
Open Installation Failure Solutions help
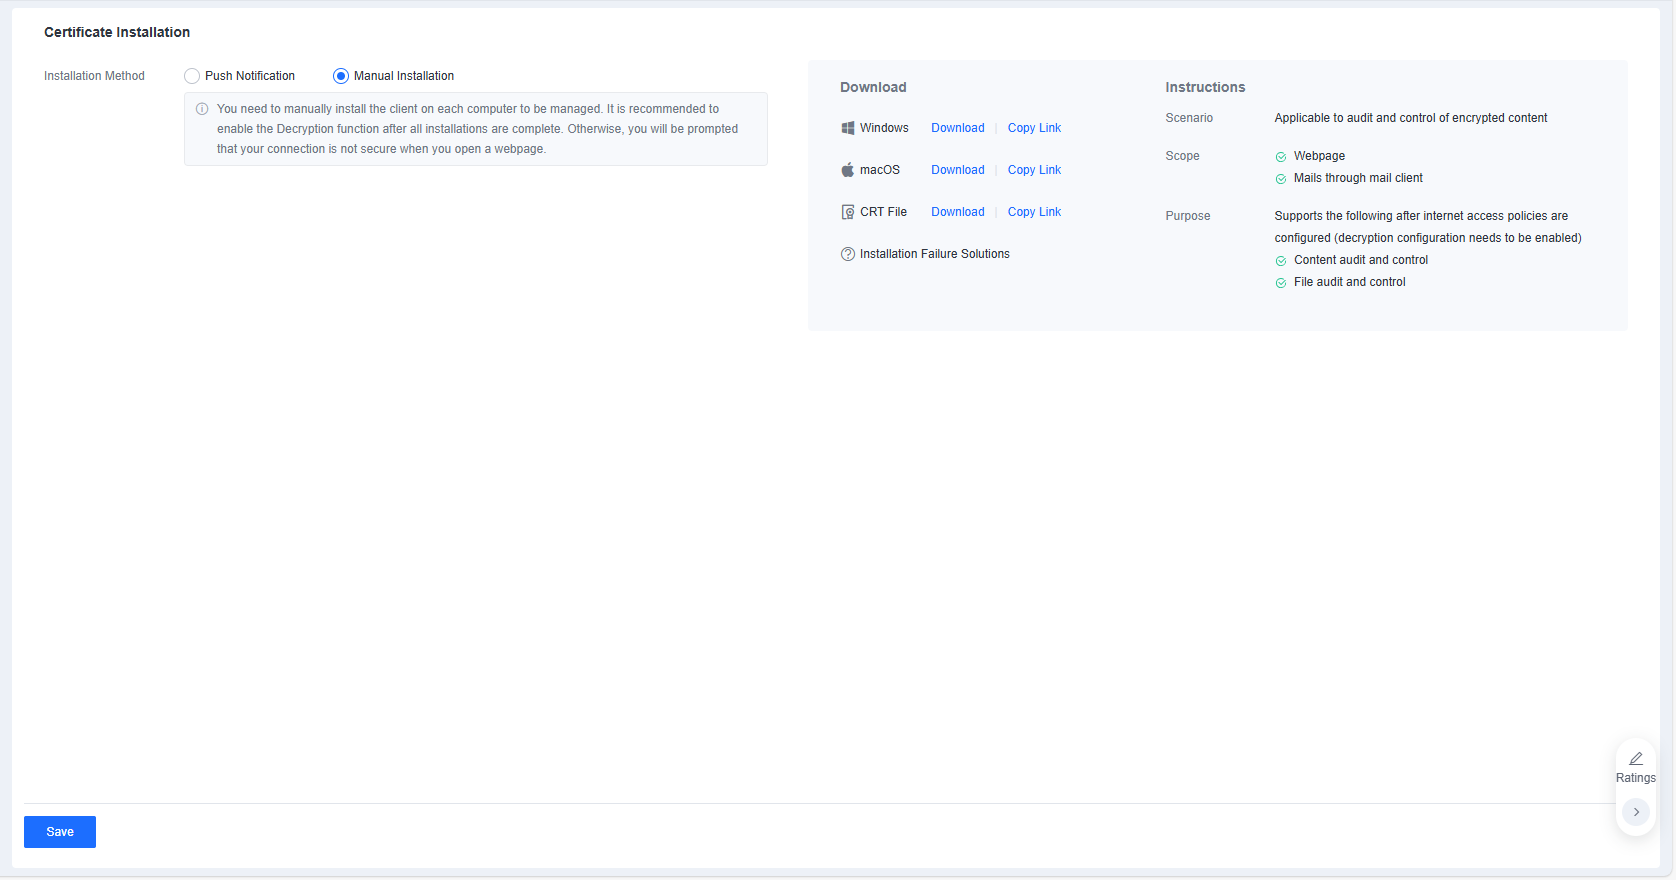[x=935, y=254]
